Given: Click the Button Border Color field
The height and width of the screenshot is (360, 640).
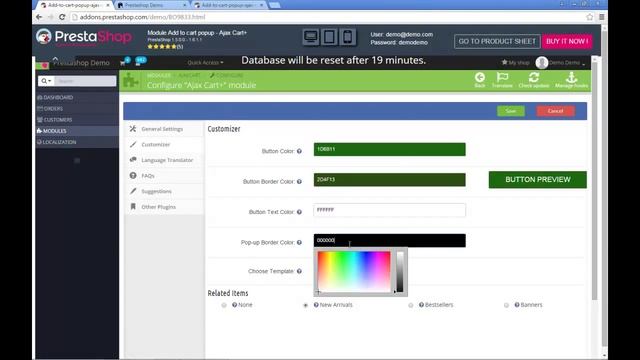Looking at the screenshot, I should coord(389,180).
